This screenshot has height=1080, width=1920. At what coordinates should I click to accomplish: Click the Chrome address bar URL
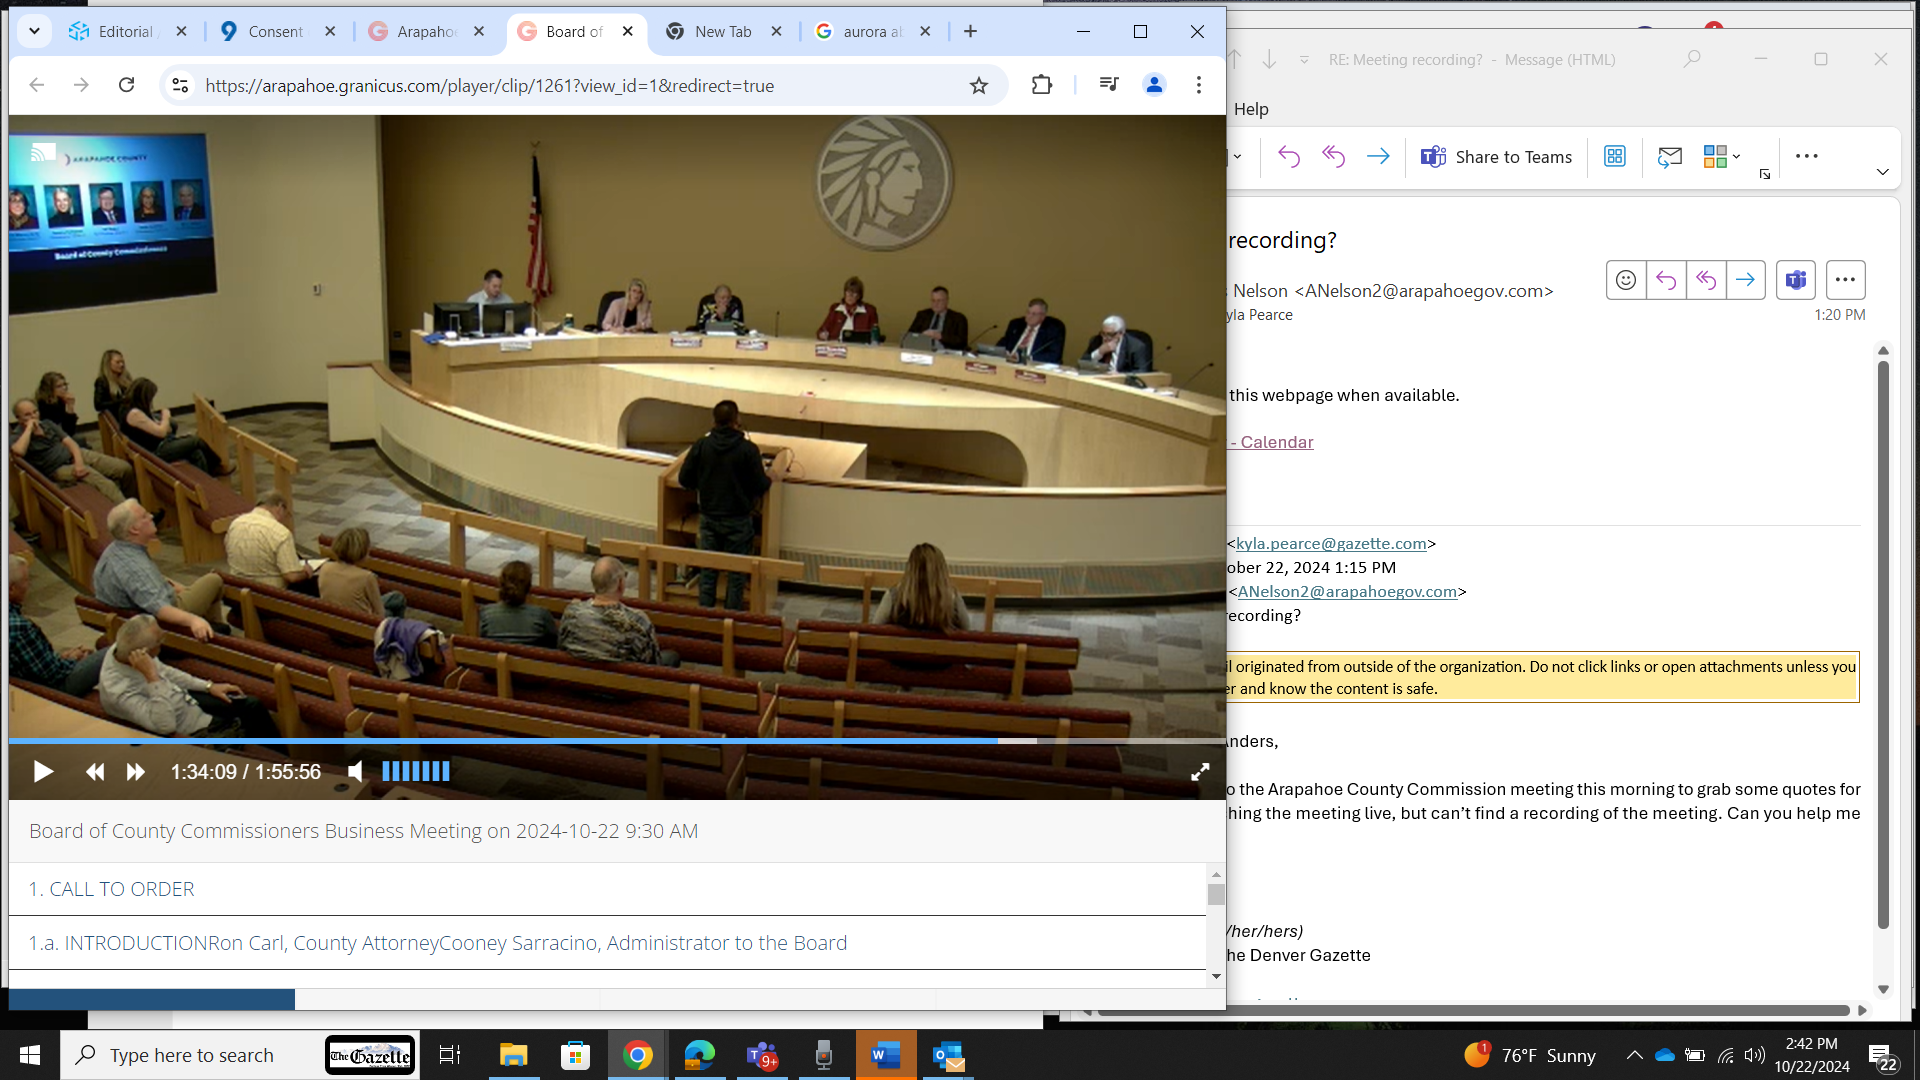click(x=490, y=86)
